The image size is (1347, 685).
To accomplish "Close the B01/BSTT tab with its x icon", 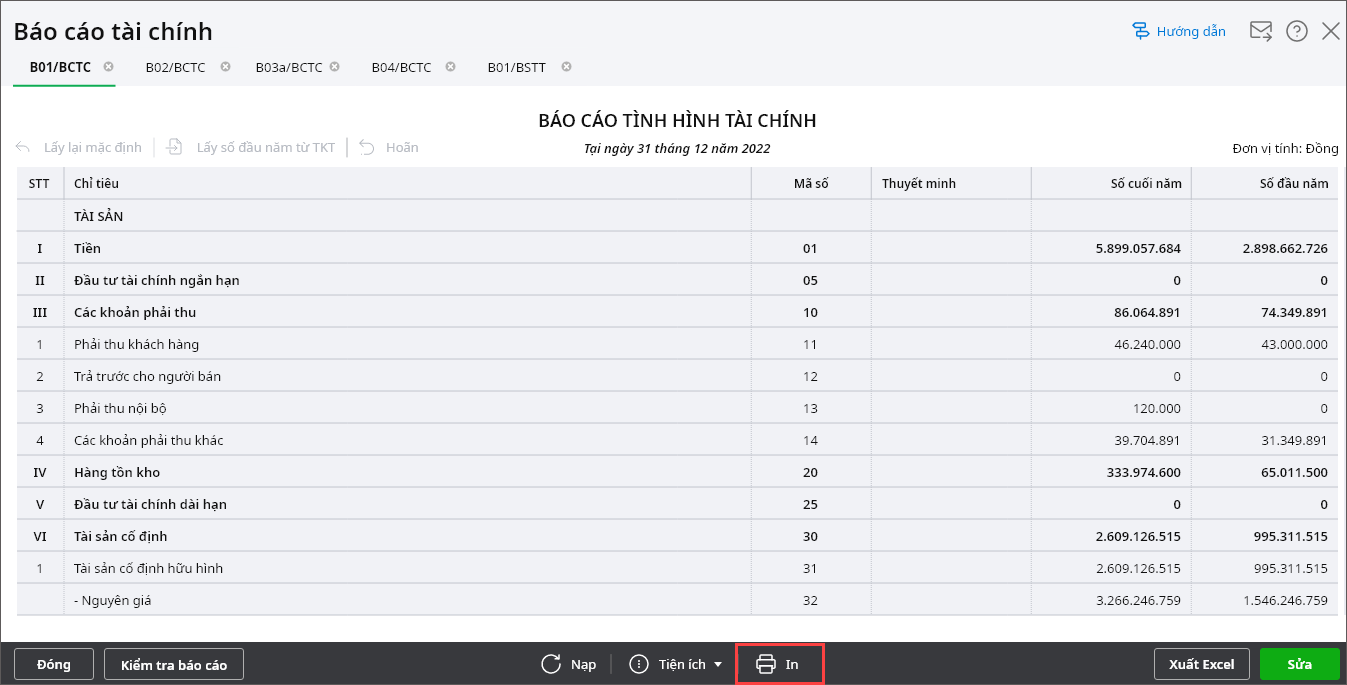I will 566,67.
